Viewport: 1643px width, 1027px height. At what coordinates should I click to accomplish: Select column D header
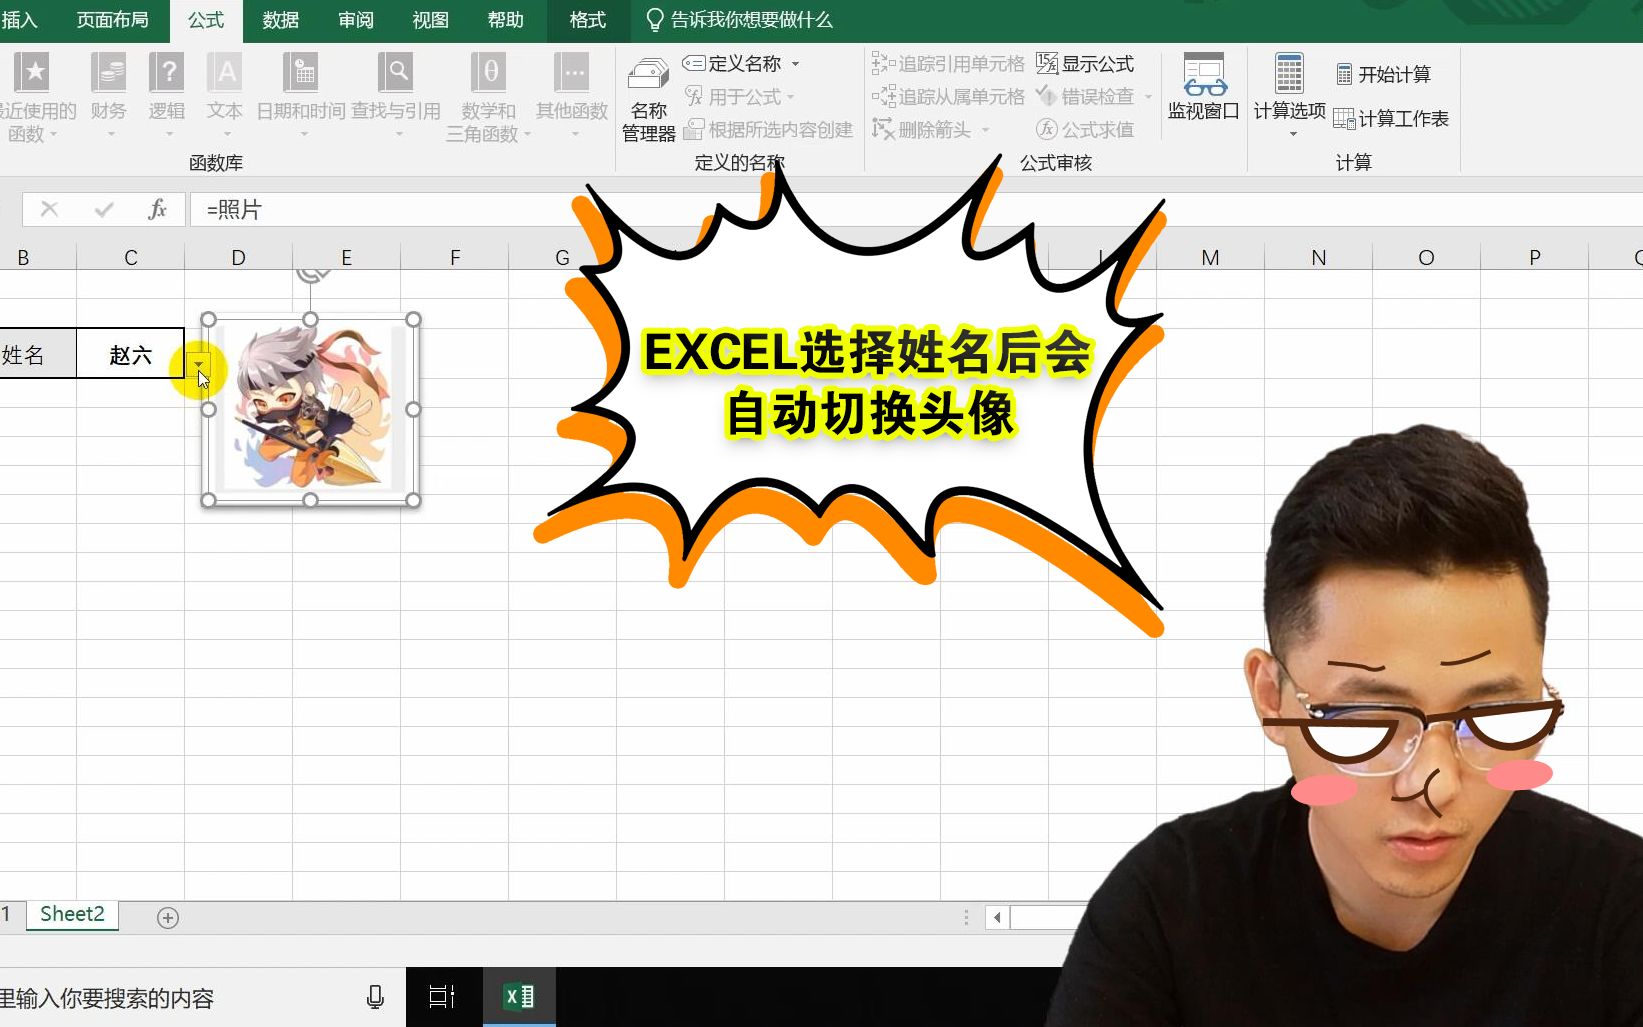(x=238, y=258)
